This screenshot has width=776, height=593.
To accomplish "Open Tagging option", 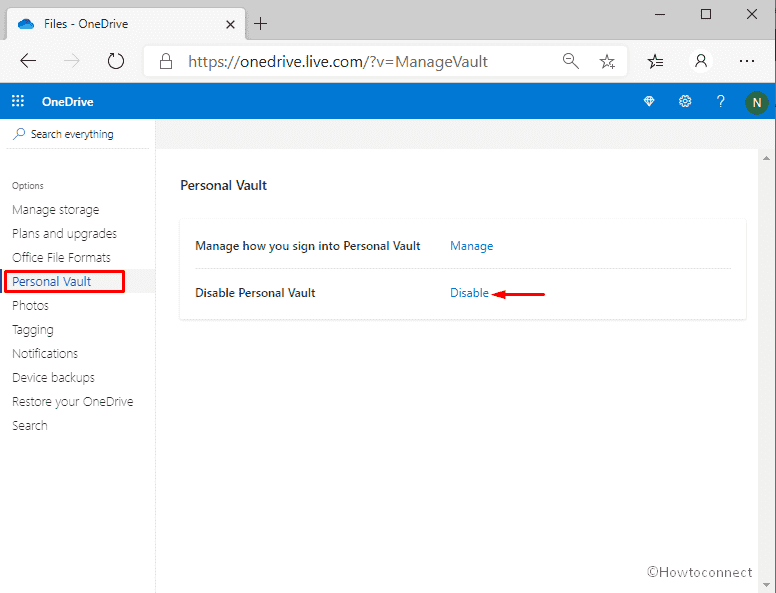I will click(33, 330).
